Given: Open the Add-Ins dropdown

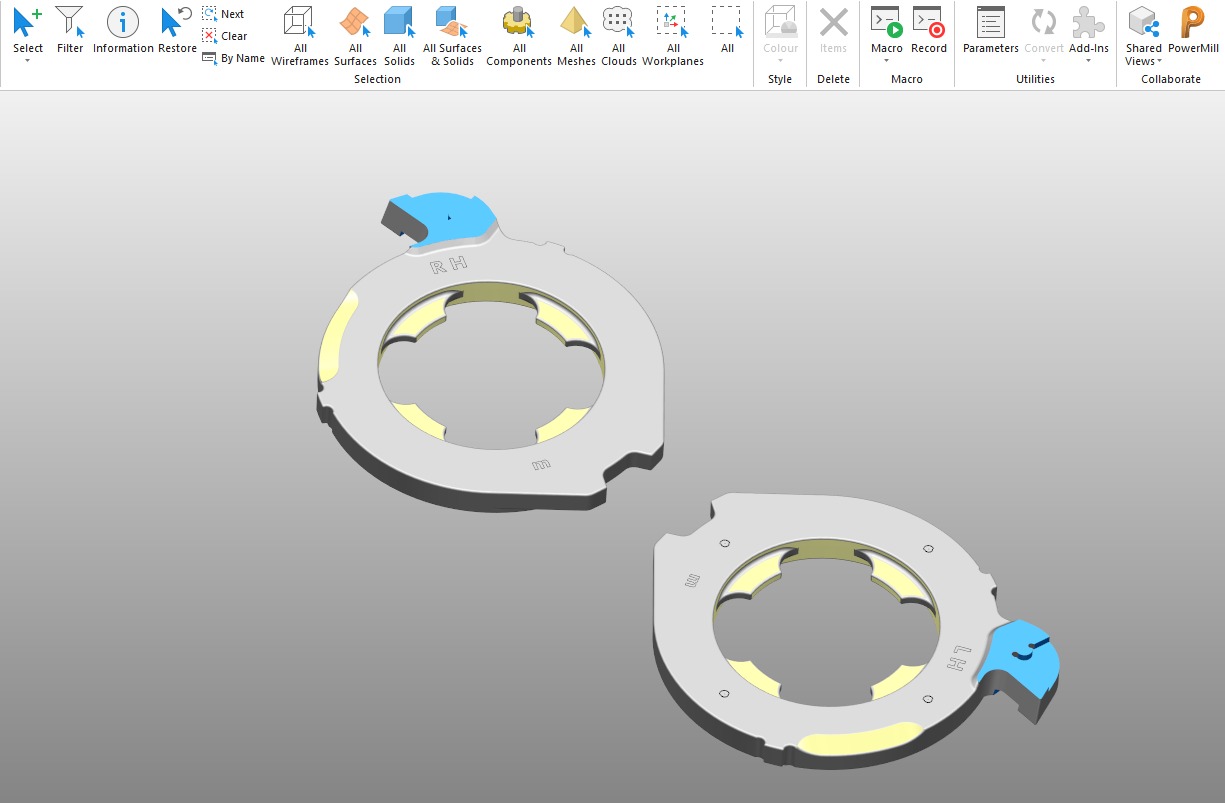Looking at the screenshot, I should tap(1088, 61).
